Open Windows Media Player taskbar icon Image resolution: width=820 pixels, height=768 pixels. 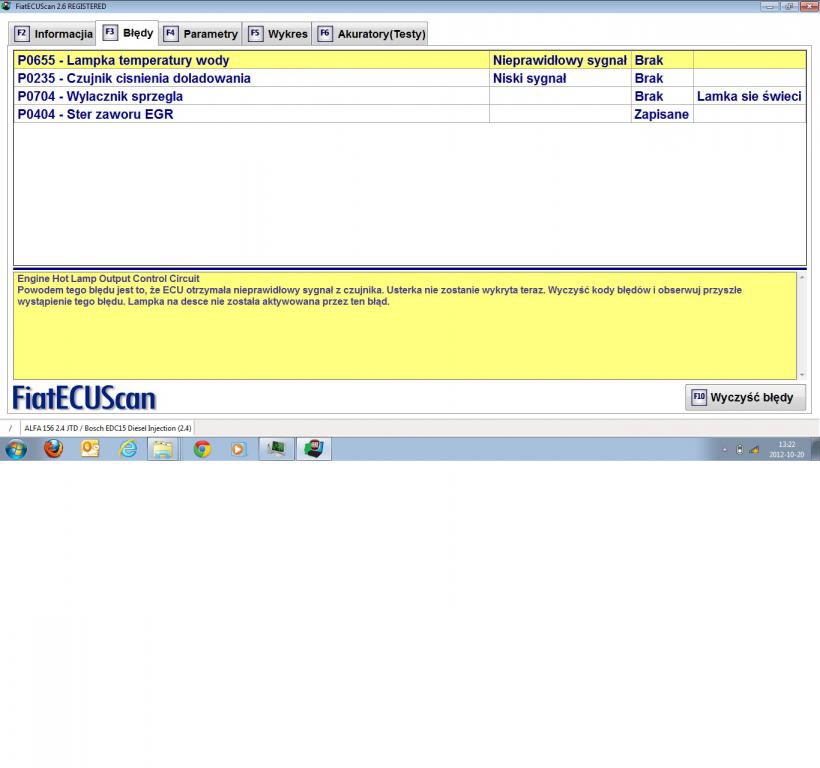[x=238, y=449]
